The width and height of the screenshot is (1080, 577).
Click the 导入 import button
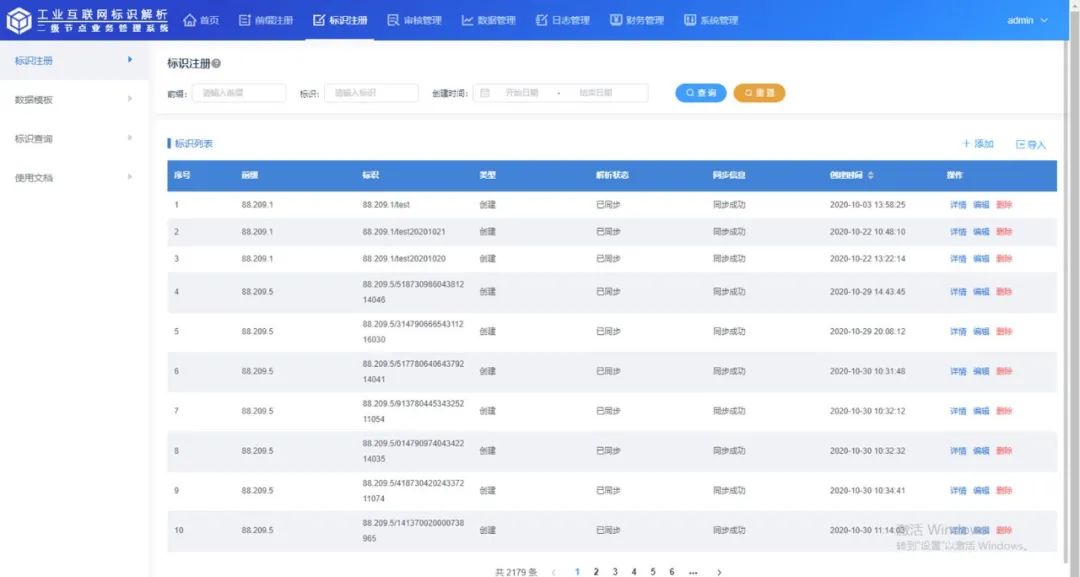(1030, 144)
